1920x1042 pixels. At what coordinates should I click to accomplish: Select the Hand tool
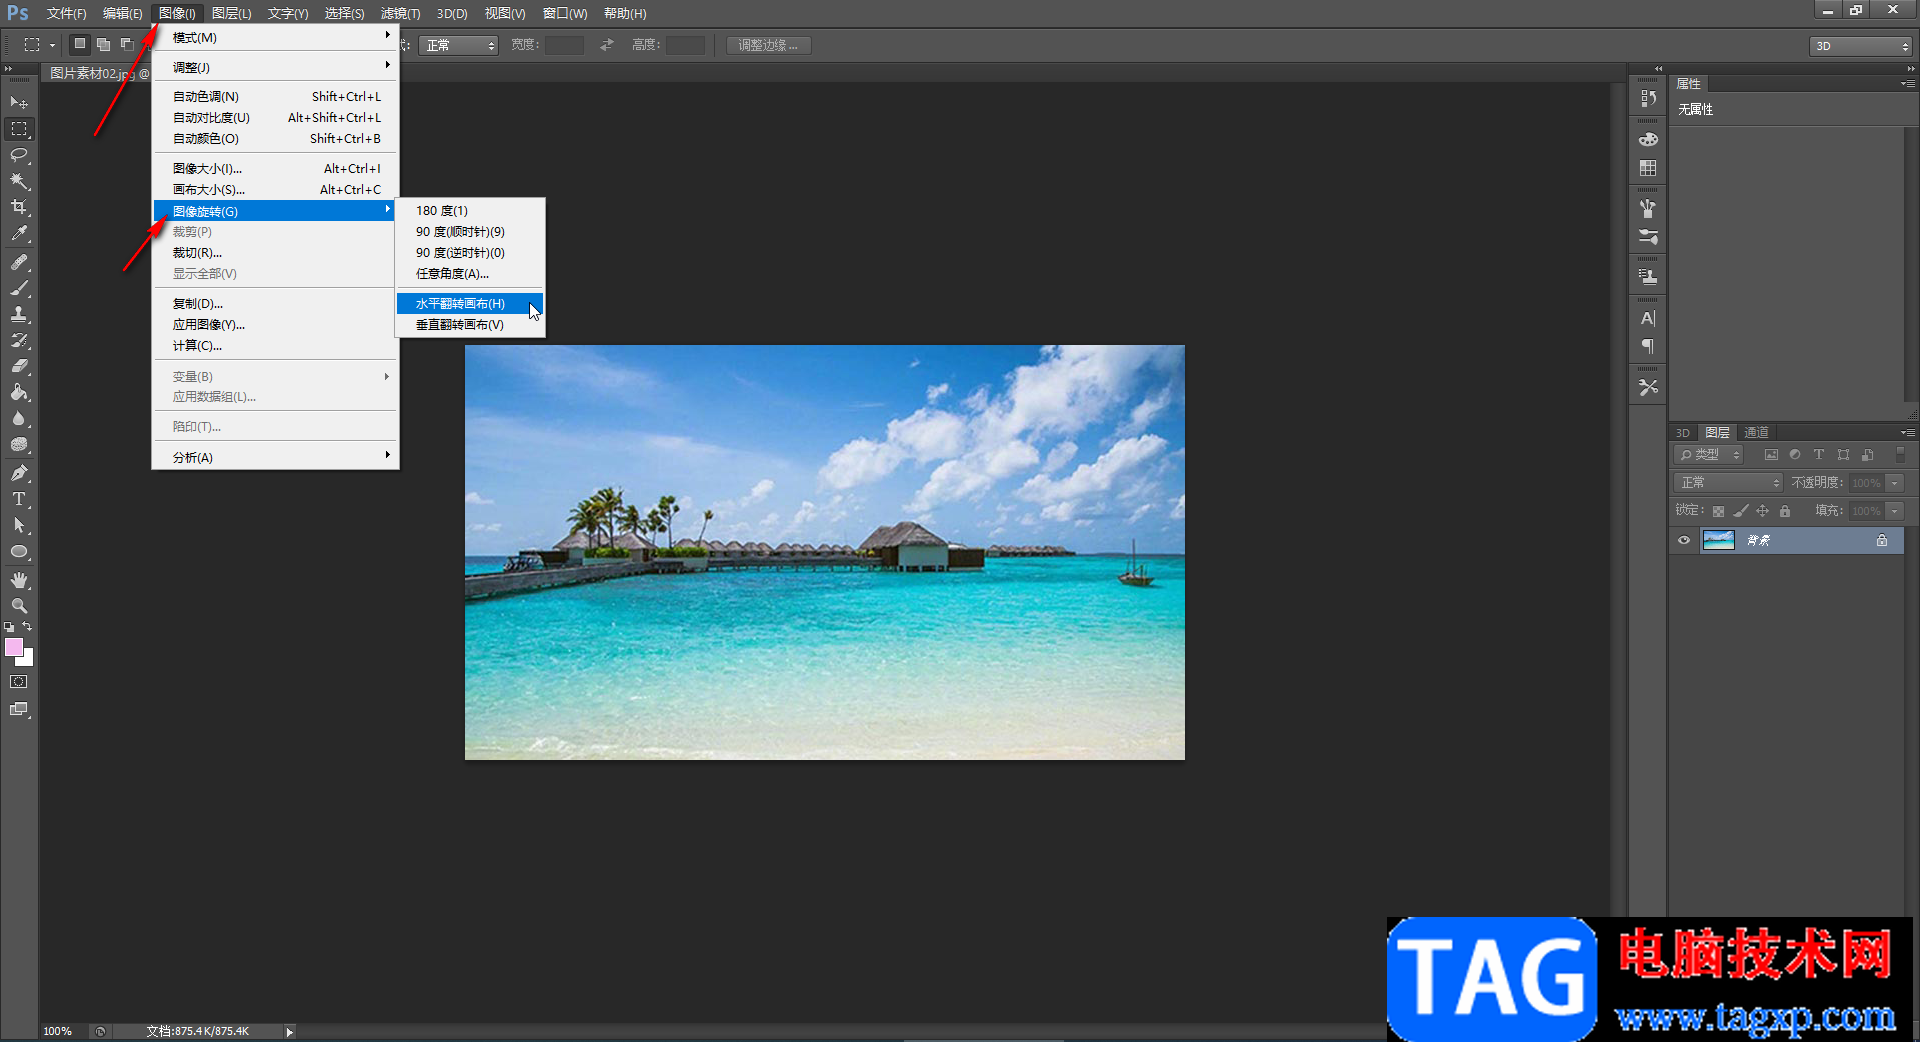click(x=19, y=580)
